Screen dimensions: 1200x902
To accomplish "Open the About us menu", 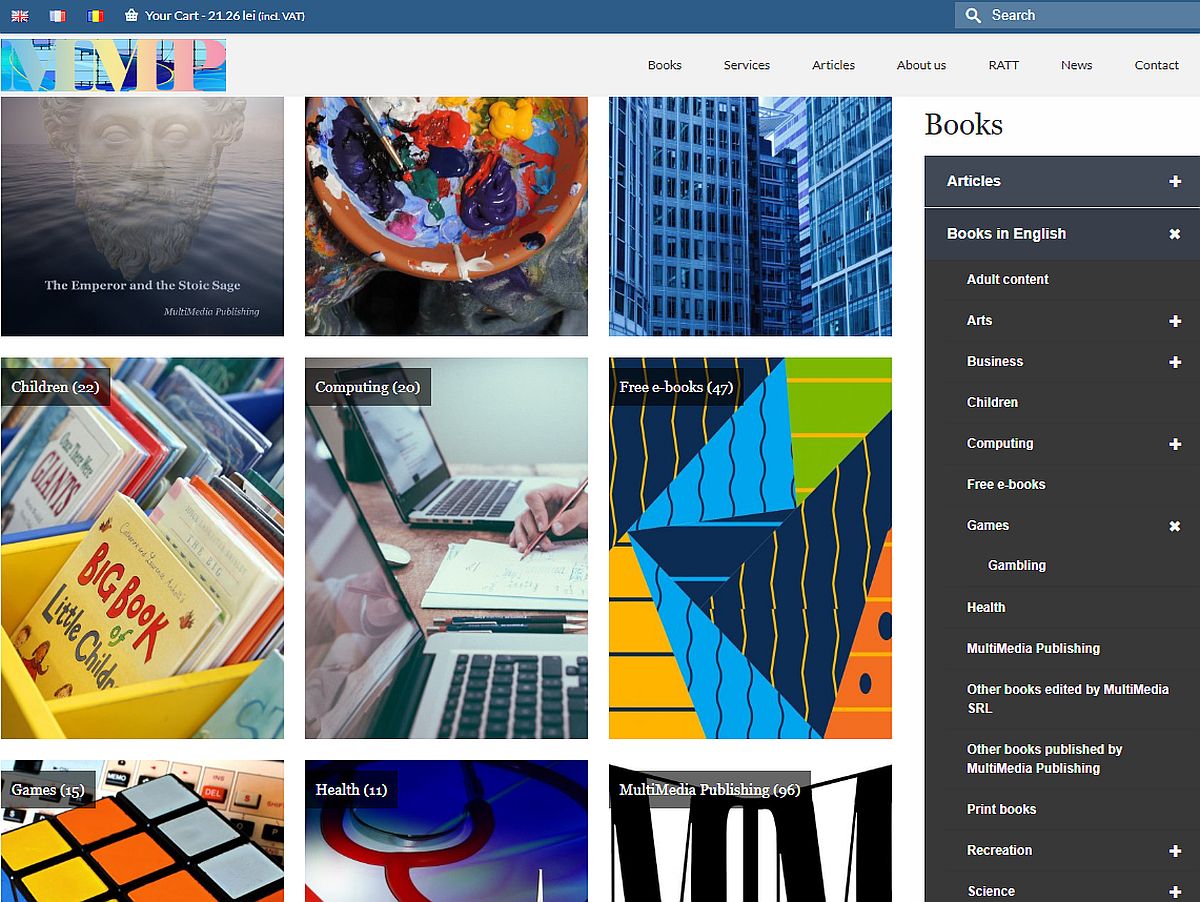I will (921, 65).
